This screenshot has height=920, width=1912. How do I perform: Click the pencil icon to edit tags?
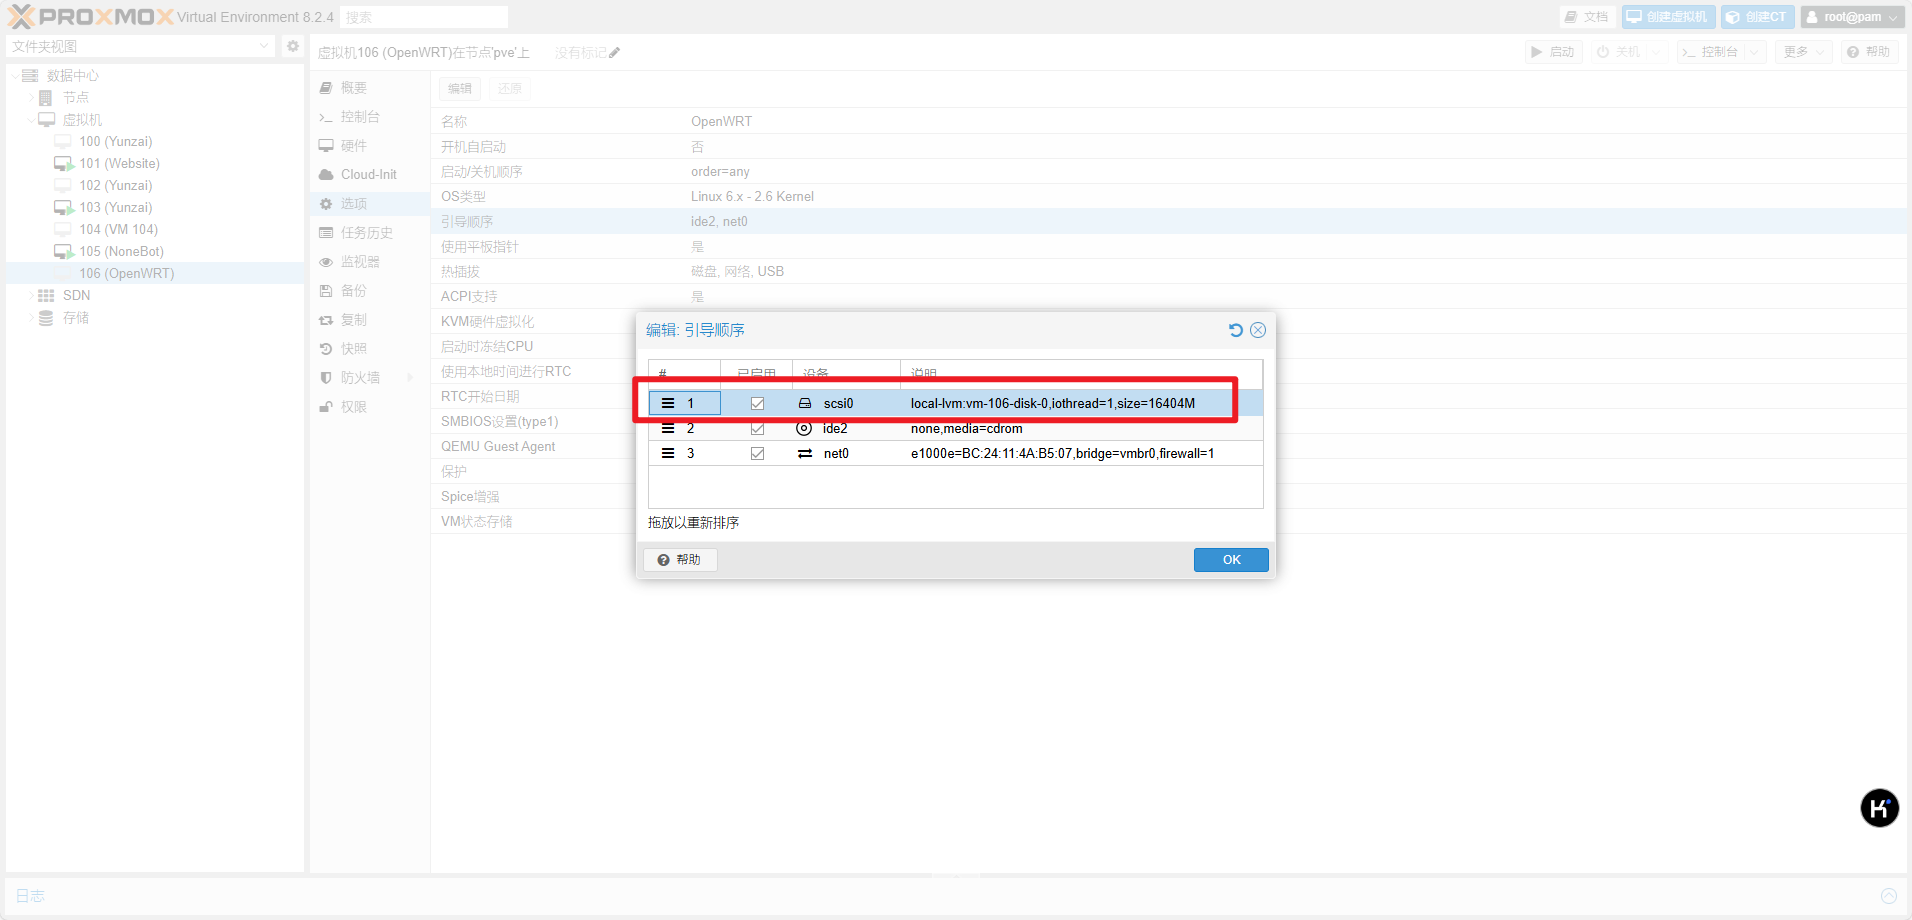click(615, 53)
